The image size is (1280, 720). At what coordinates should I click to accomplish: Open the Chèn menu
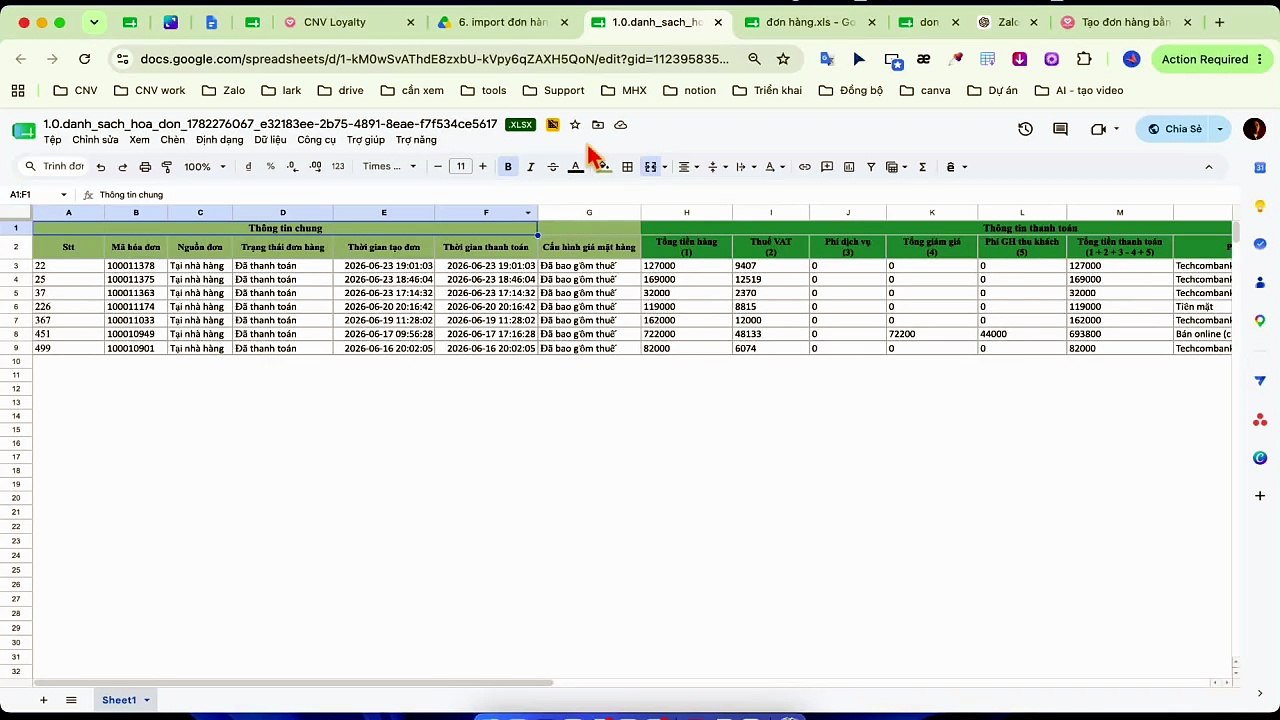(x=172, y=140)
